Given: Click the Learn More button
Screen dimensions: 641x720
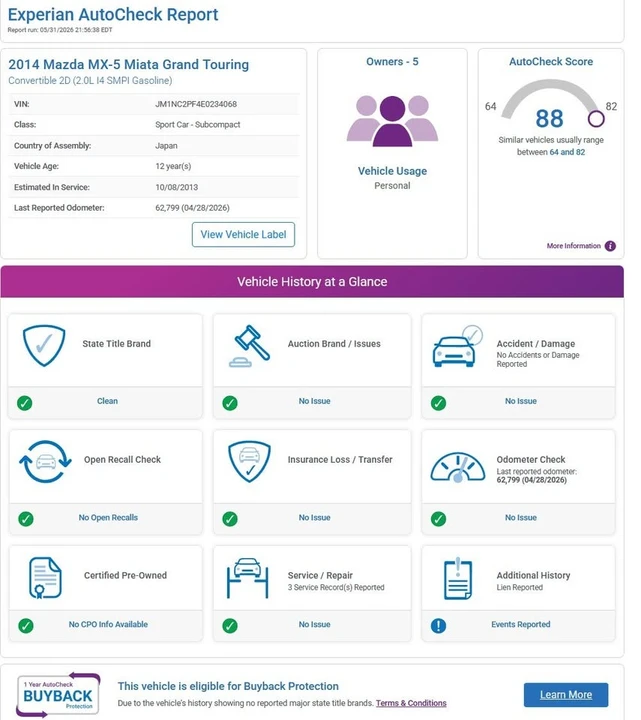Looking at the screenshot, I should [566, 695].
